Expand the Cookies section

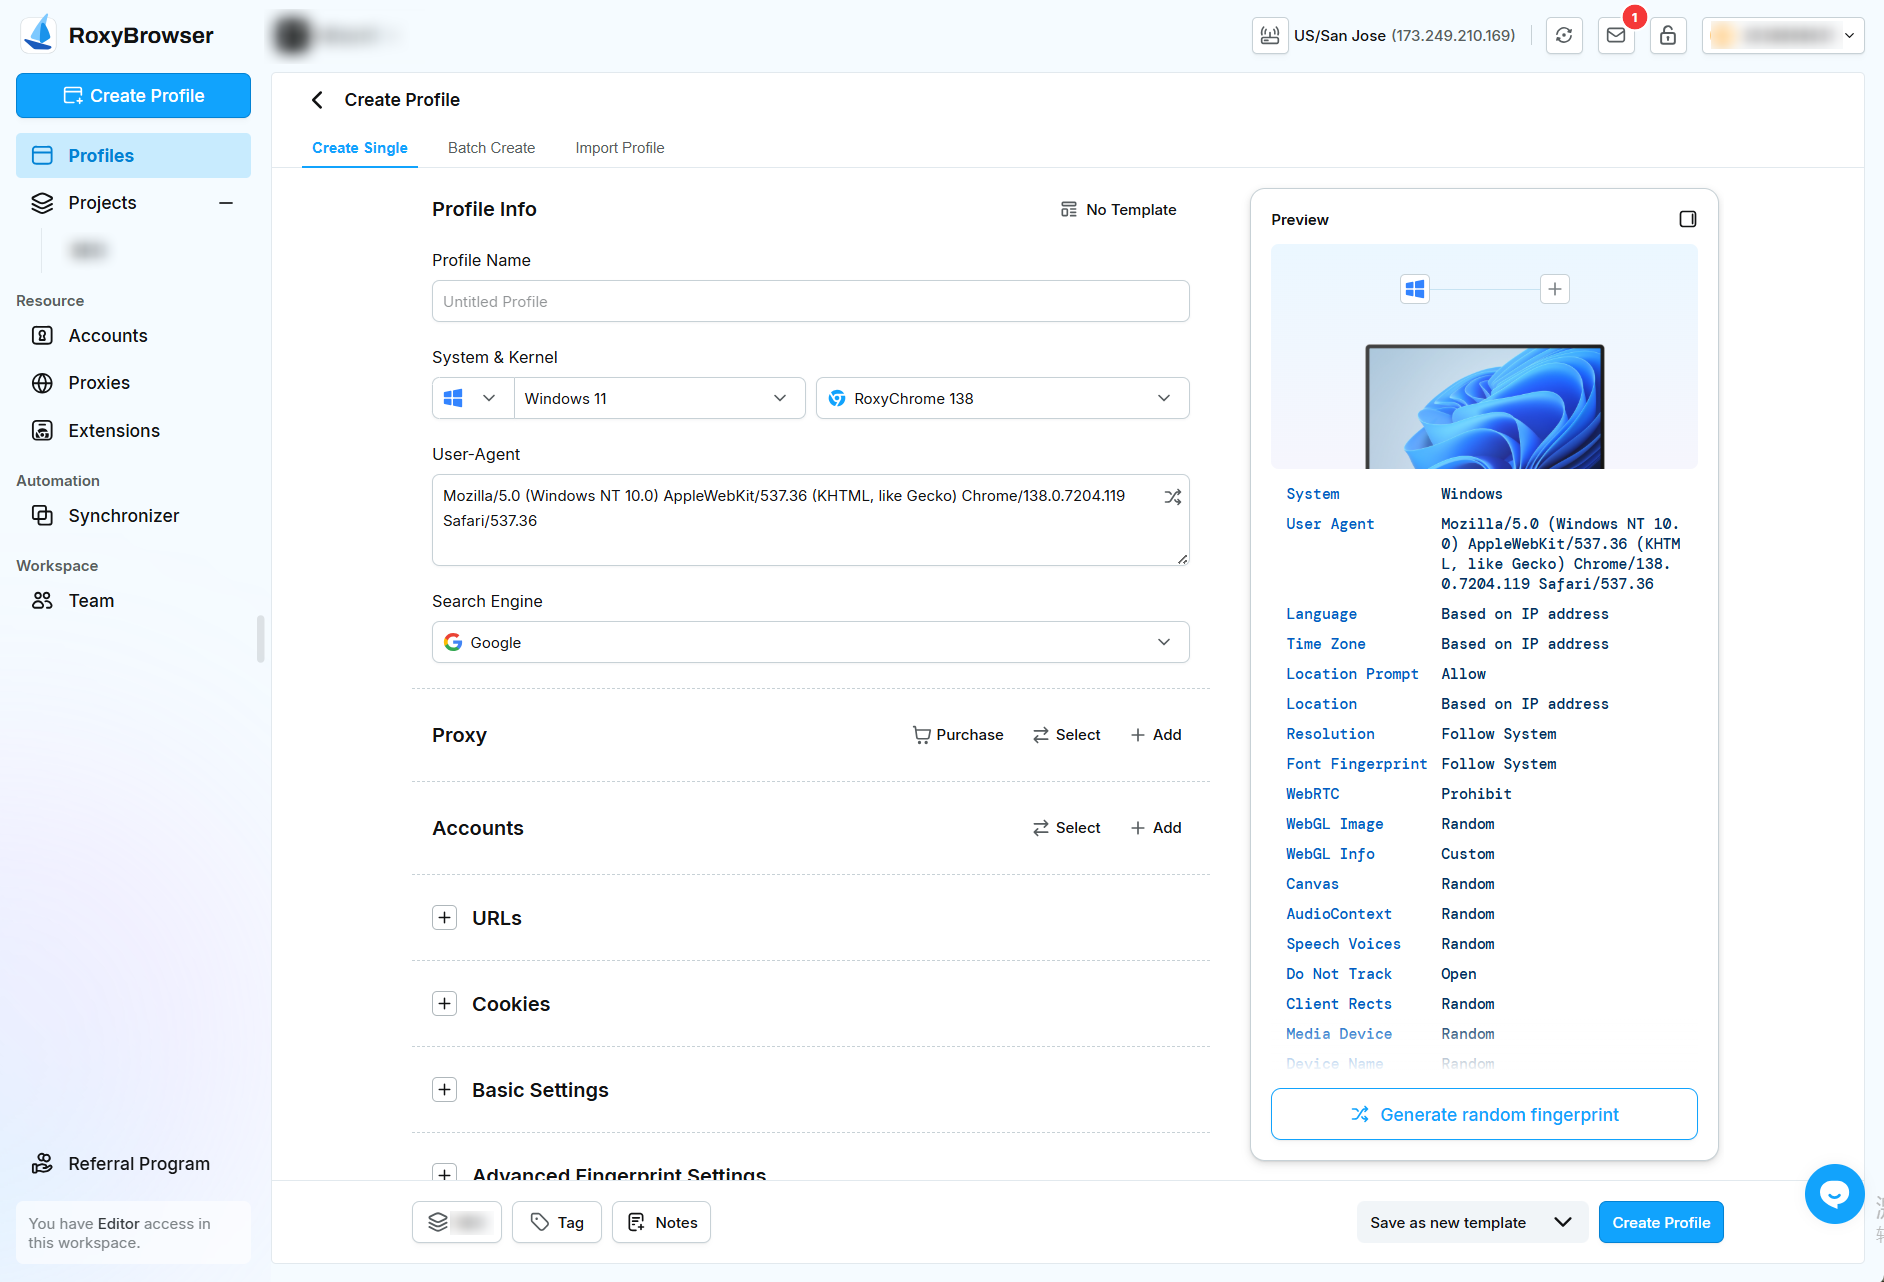tap(444, 1003)
